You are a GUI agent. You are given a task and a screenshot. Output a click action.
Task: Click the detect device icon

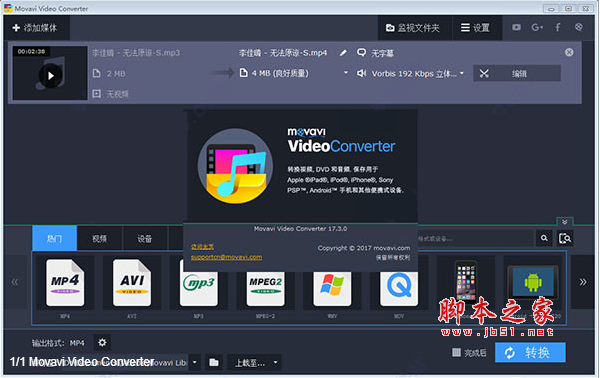[x=565, y=238]
